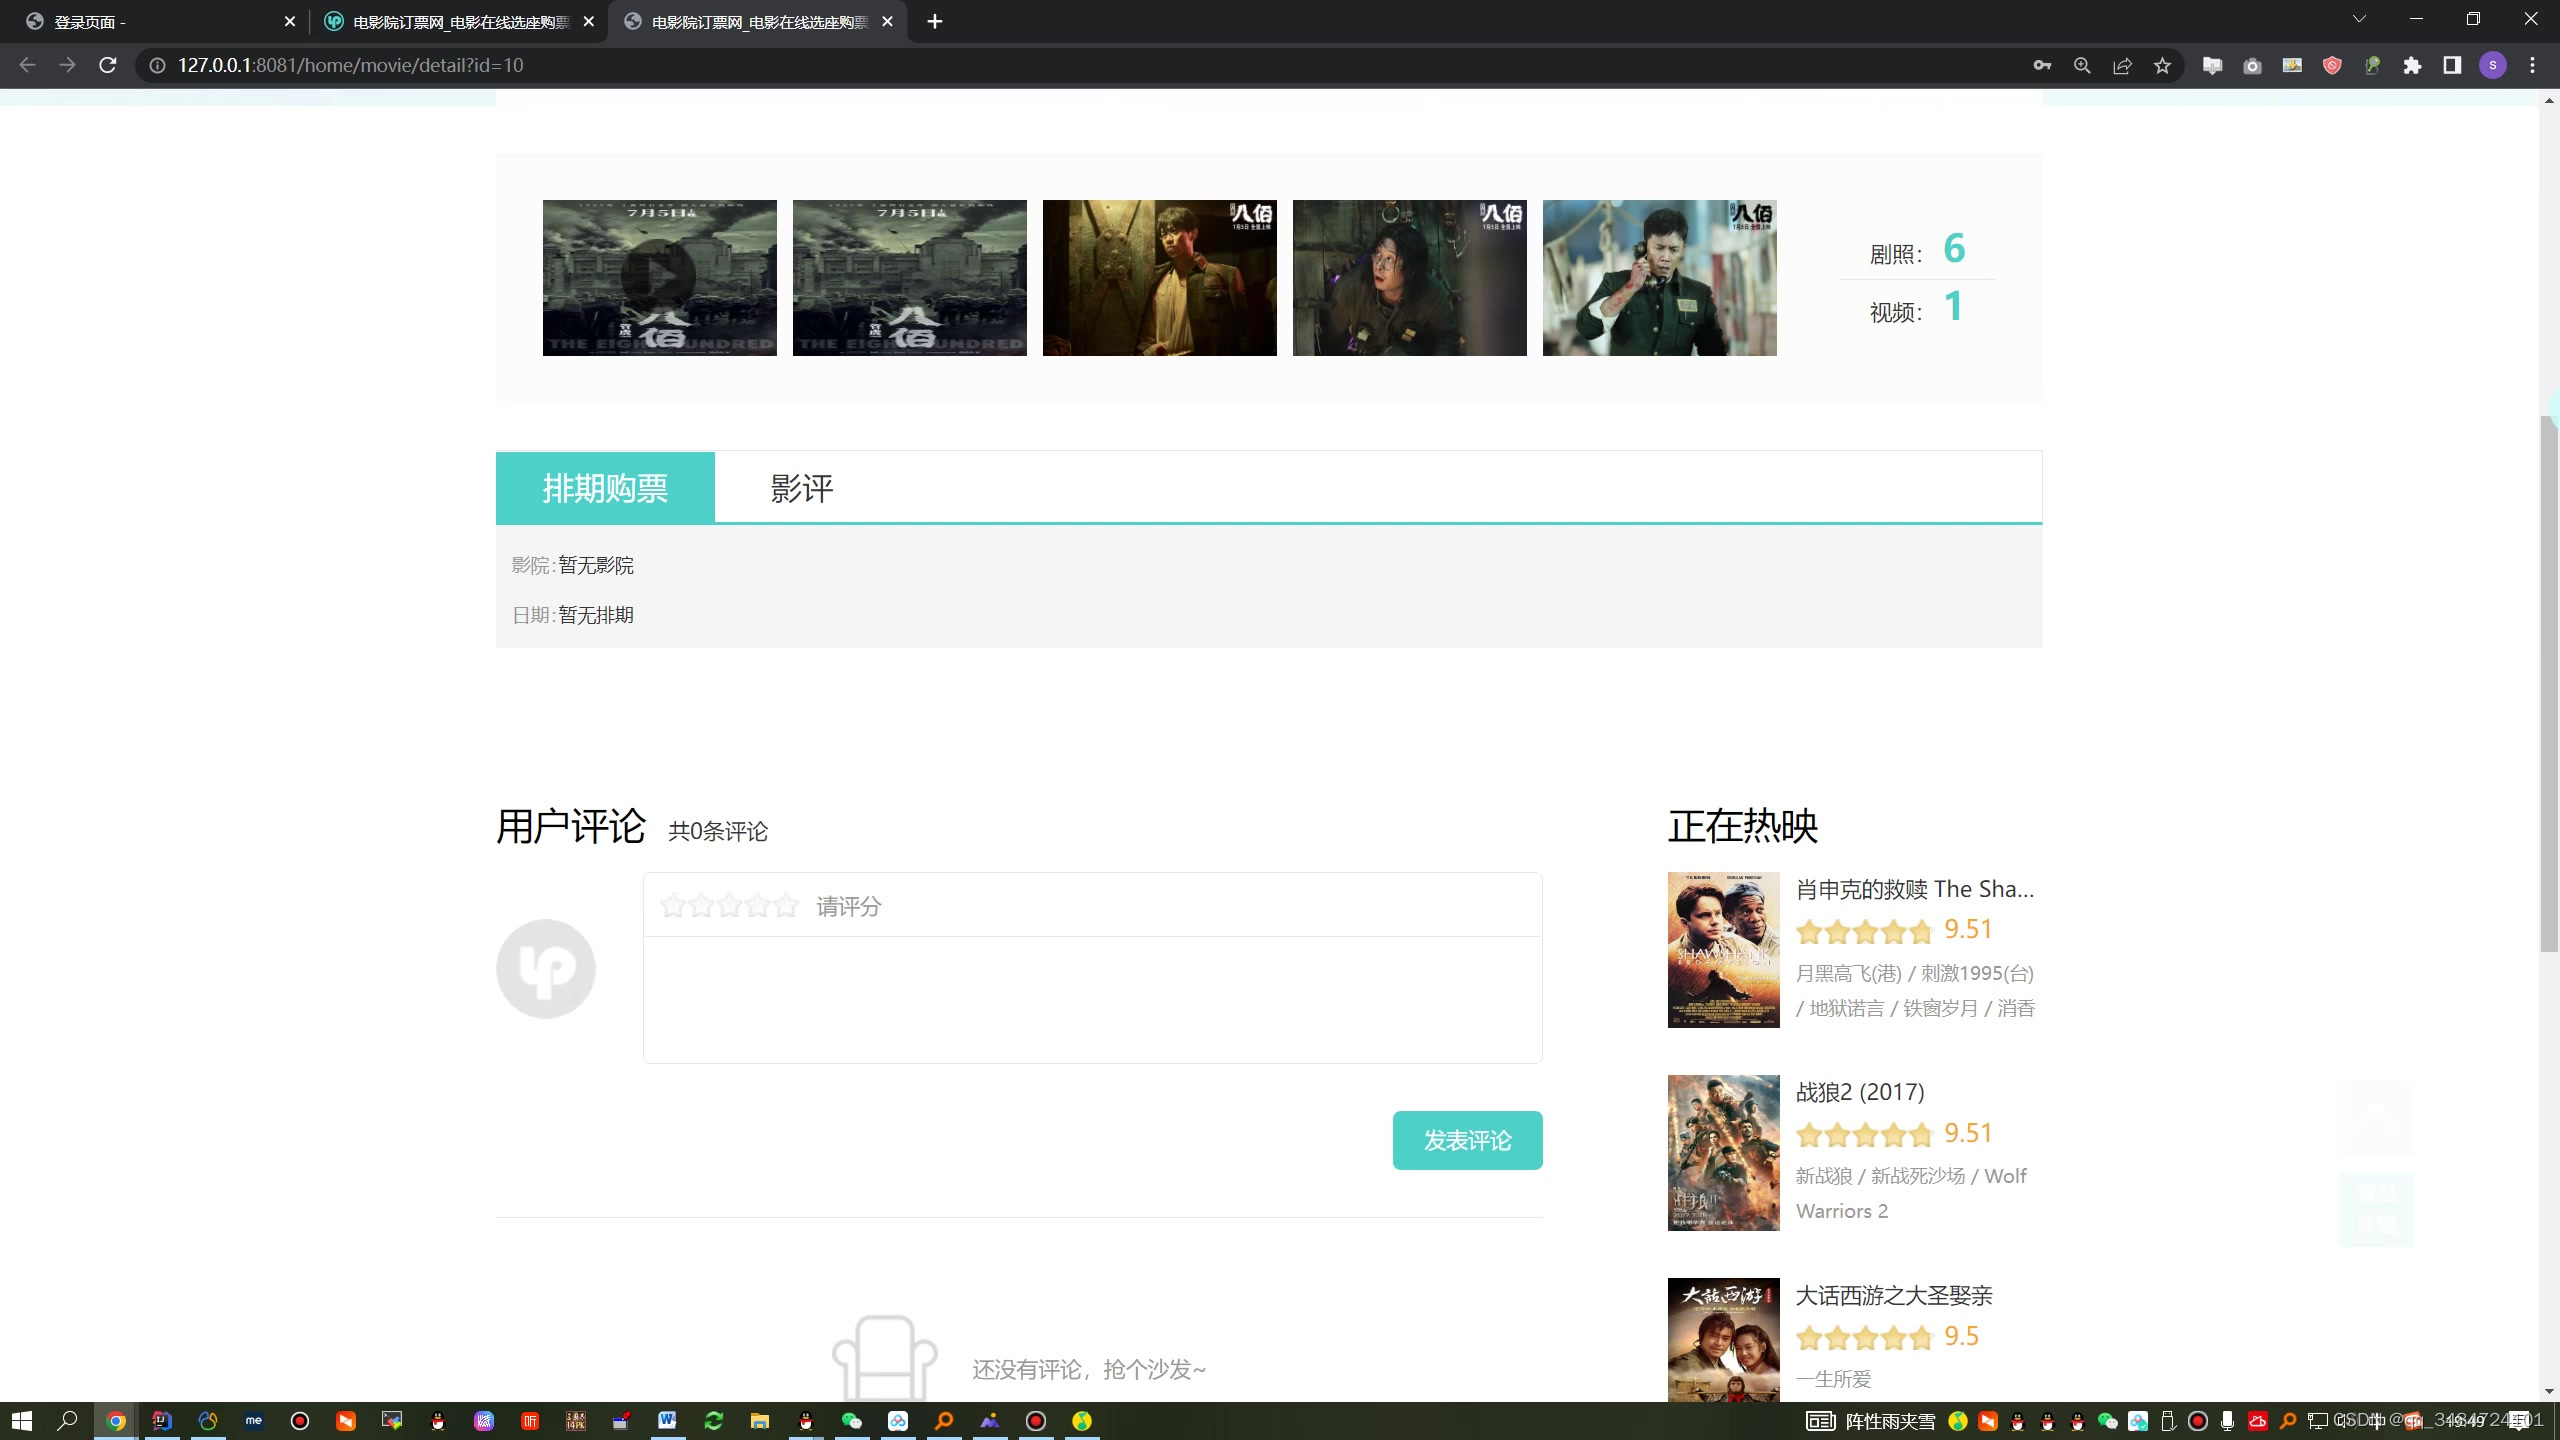This screenshot has width=2560, height=1440.
Task: Play the trailer video thumbnail
Action: click(x=659, y=277)
